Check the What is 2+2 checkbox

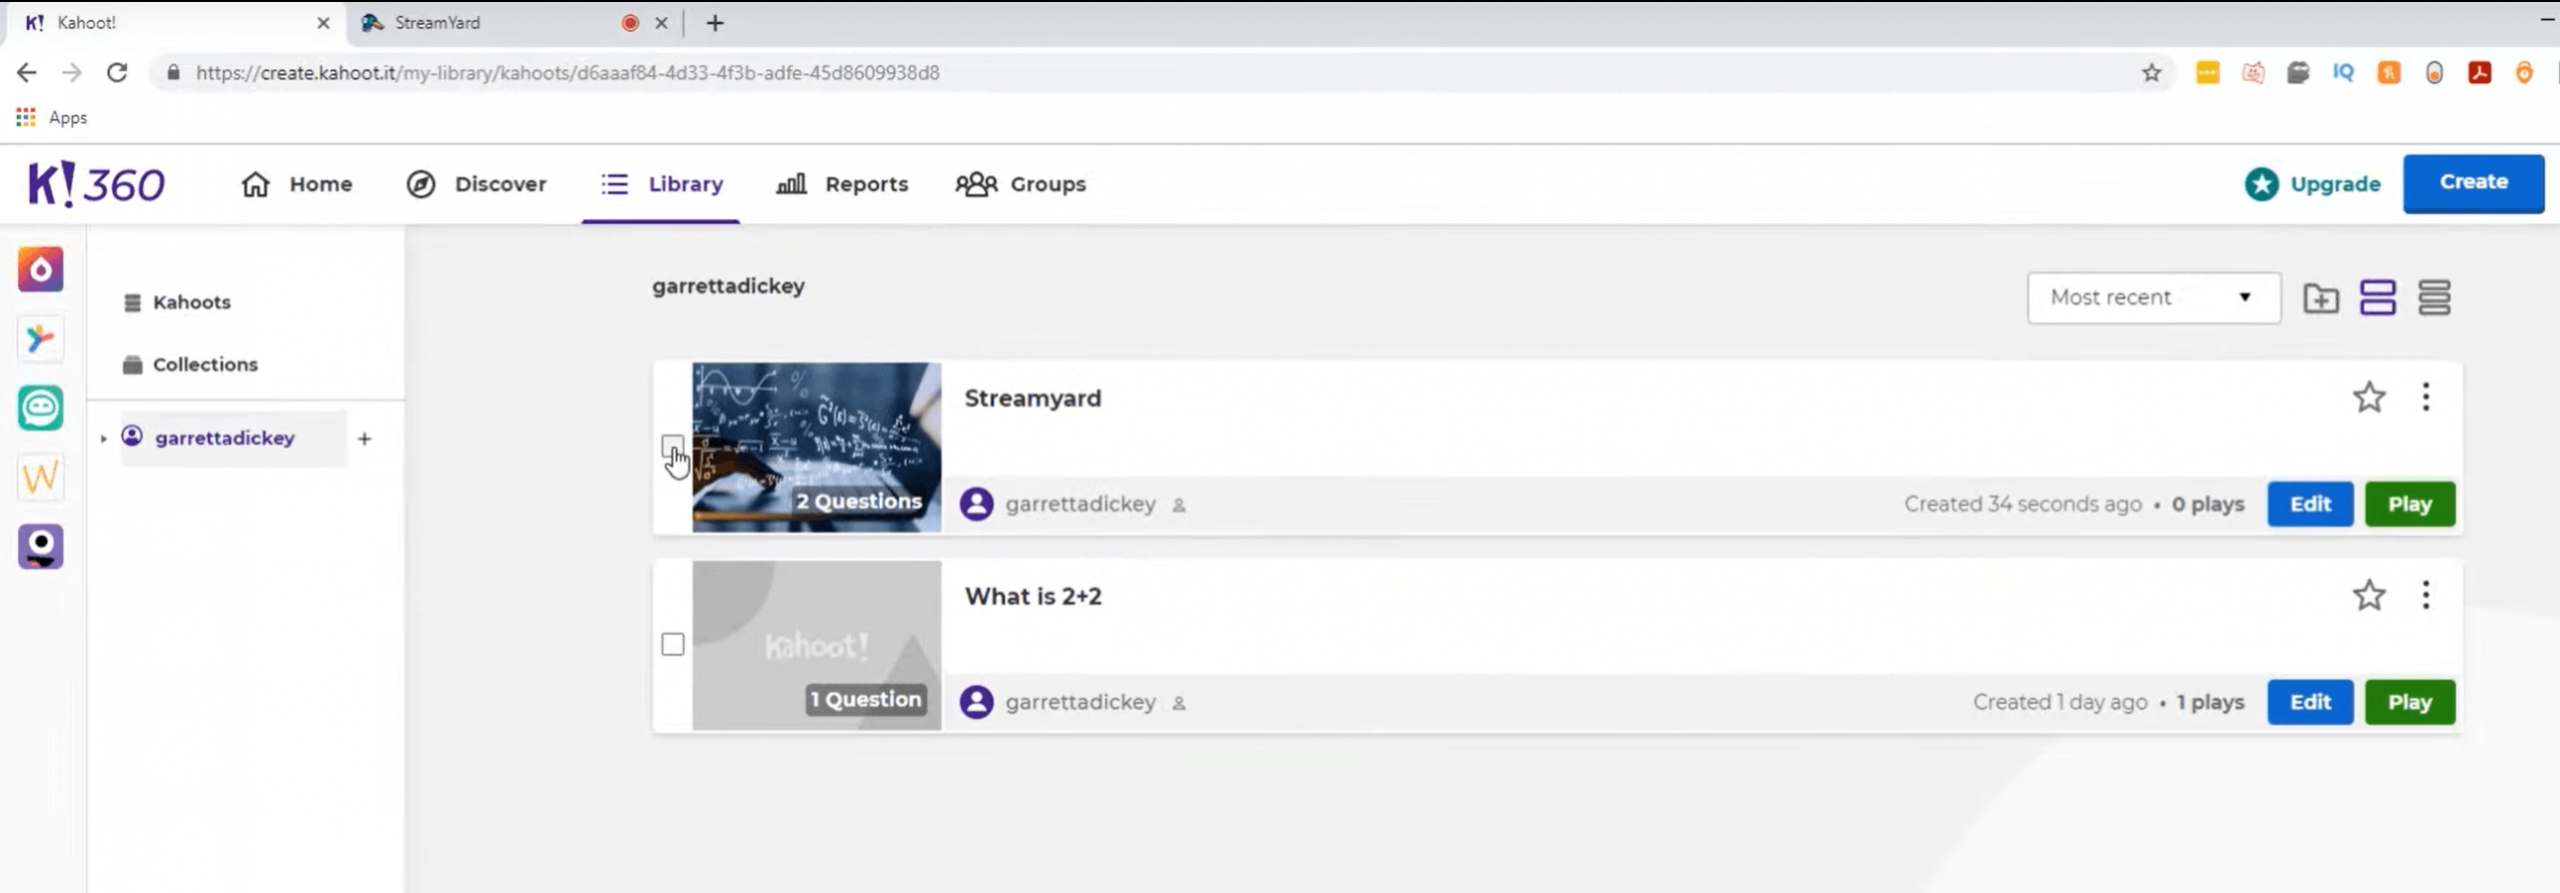673,644
